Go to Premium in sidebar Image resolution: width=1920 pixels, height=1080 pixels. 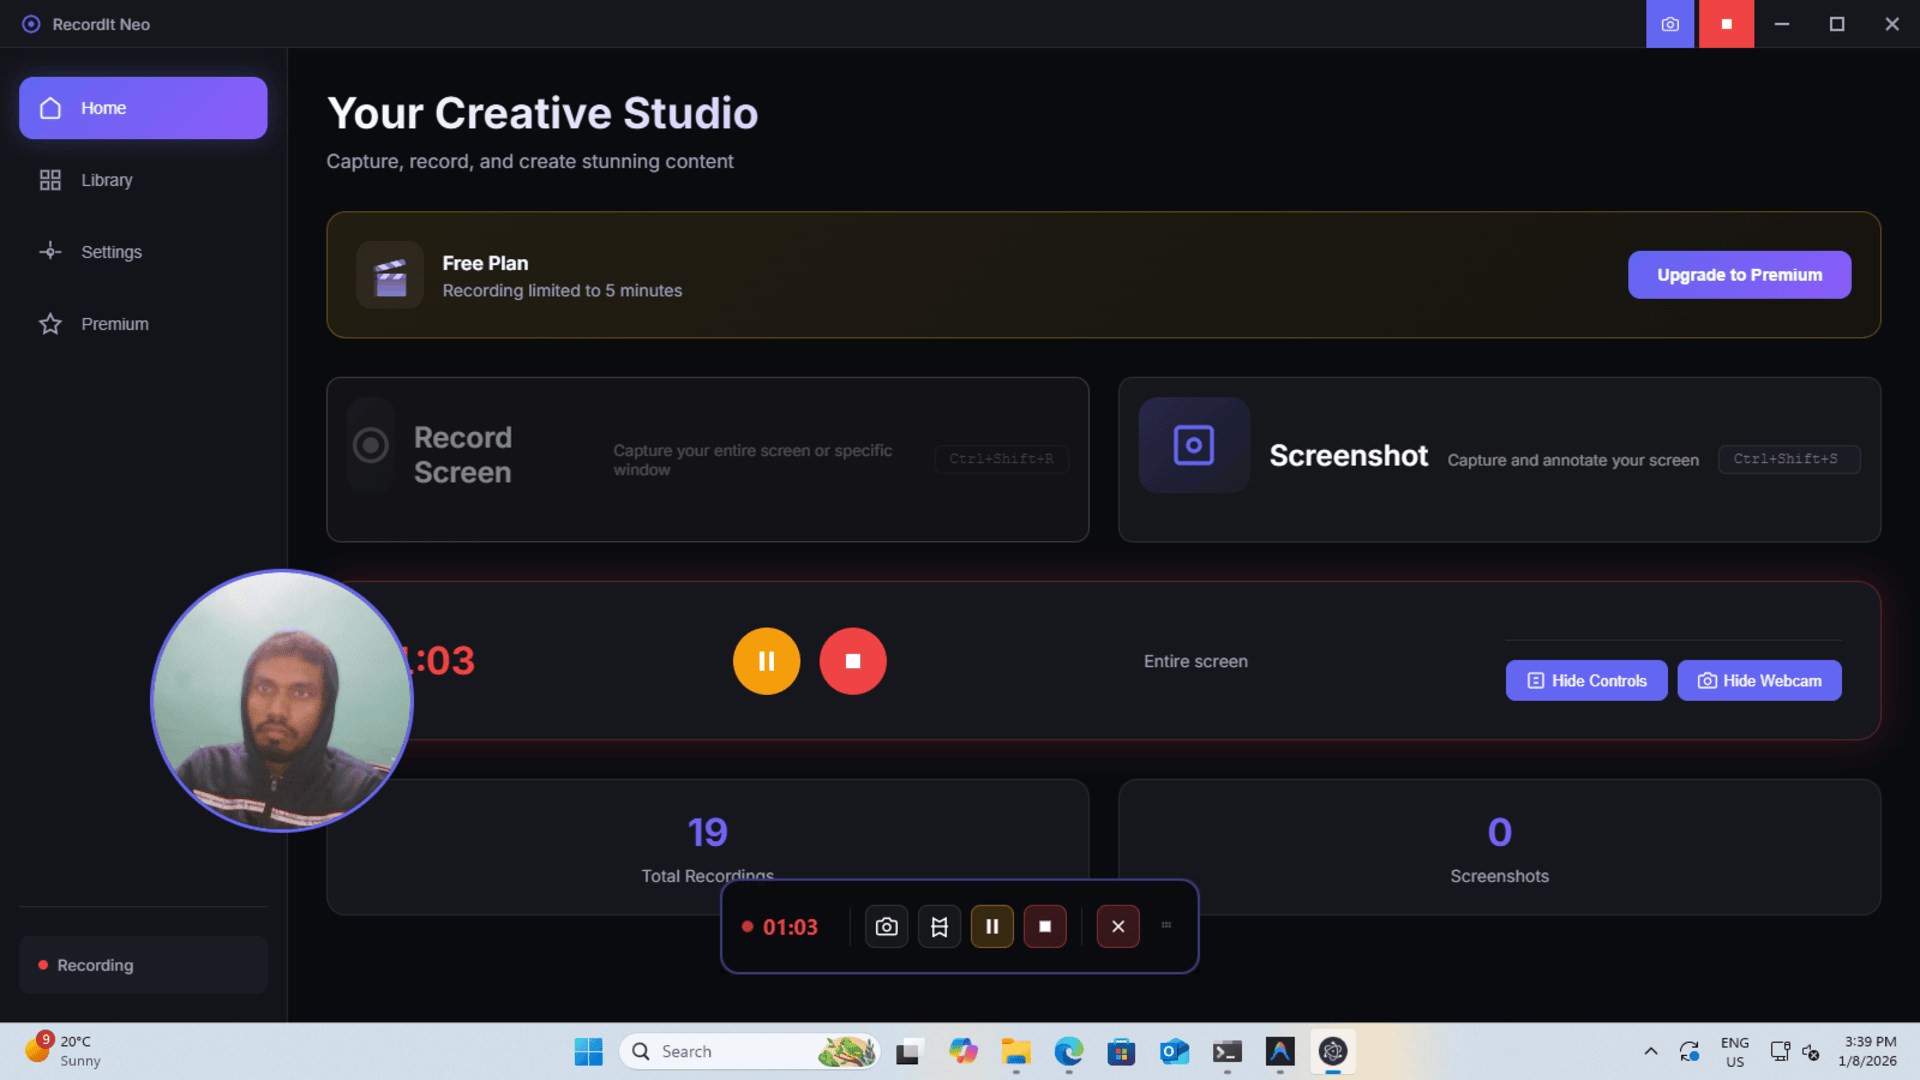click(x=114, y=324)
